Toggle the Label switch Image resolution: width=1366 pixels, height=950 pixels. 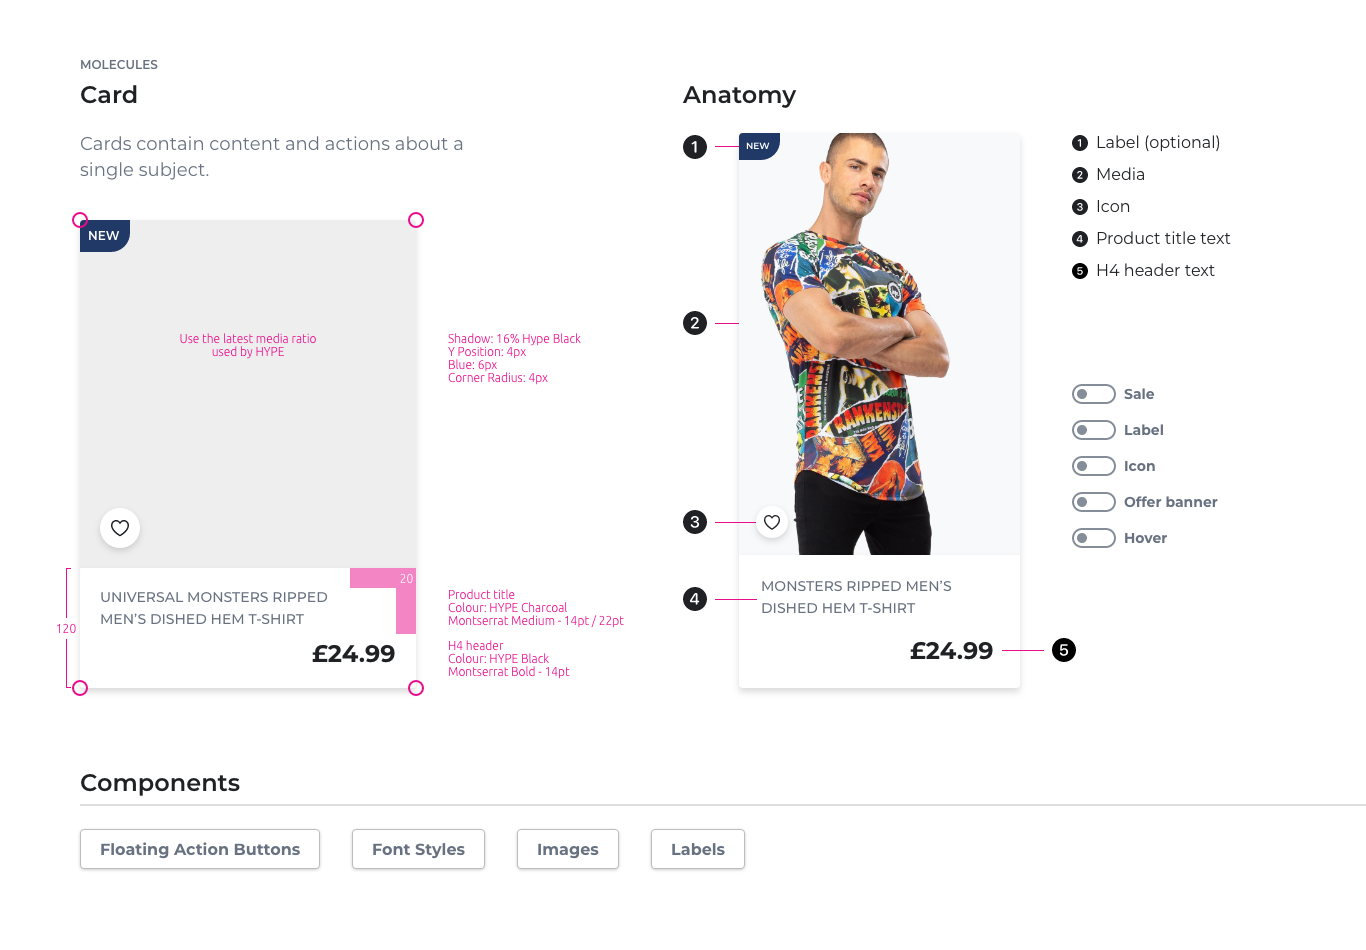pyautogui.click(x=1093, y=430)
